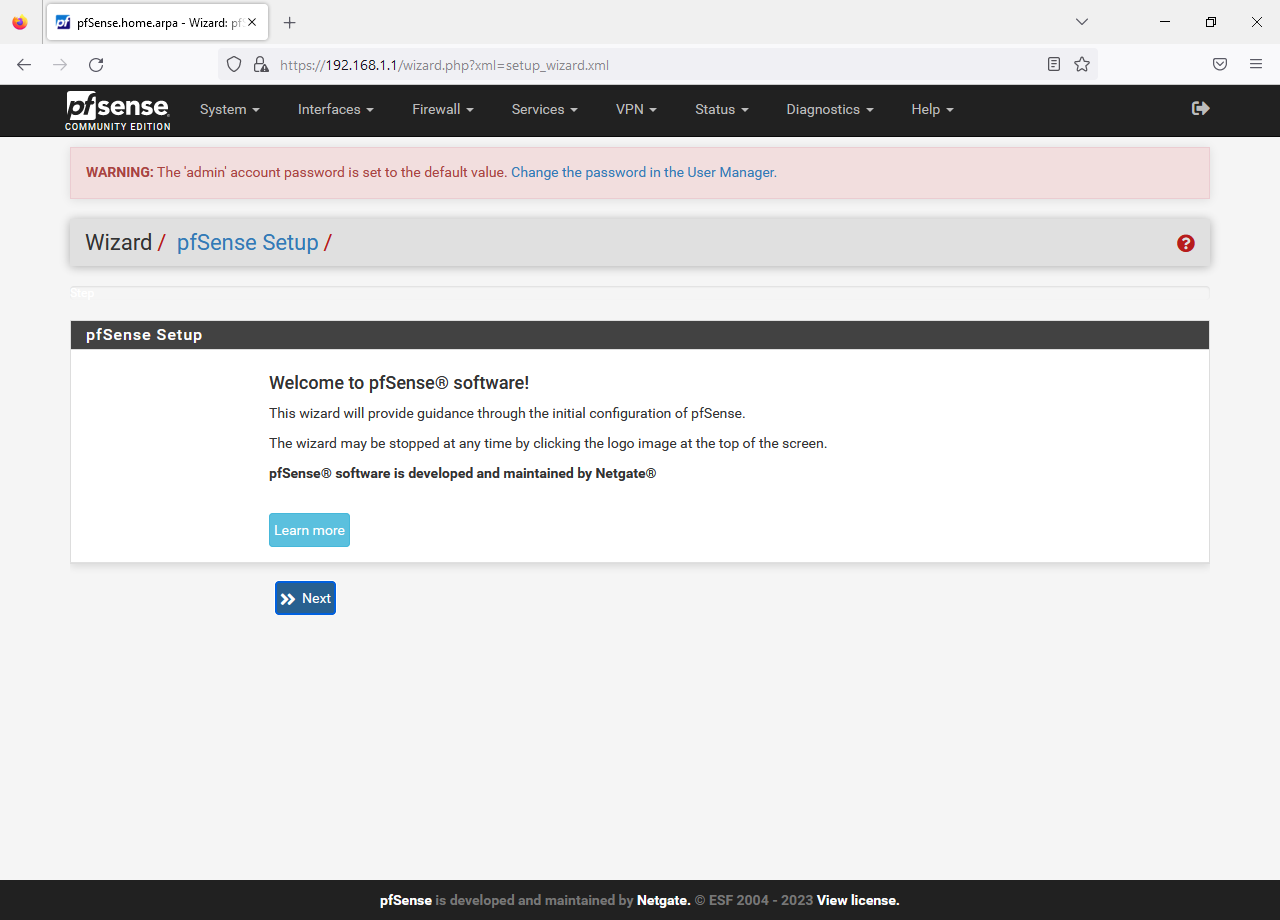Click Change the password in User Manager link
The height and width of the screenshot is (920, 1280).
644,172
